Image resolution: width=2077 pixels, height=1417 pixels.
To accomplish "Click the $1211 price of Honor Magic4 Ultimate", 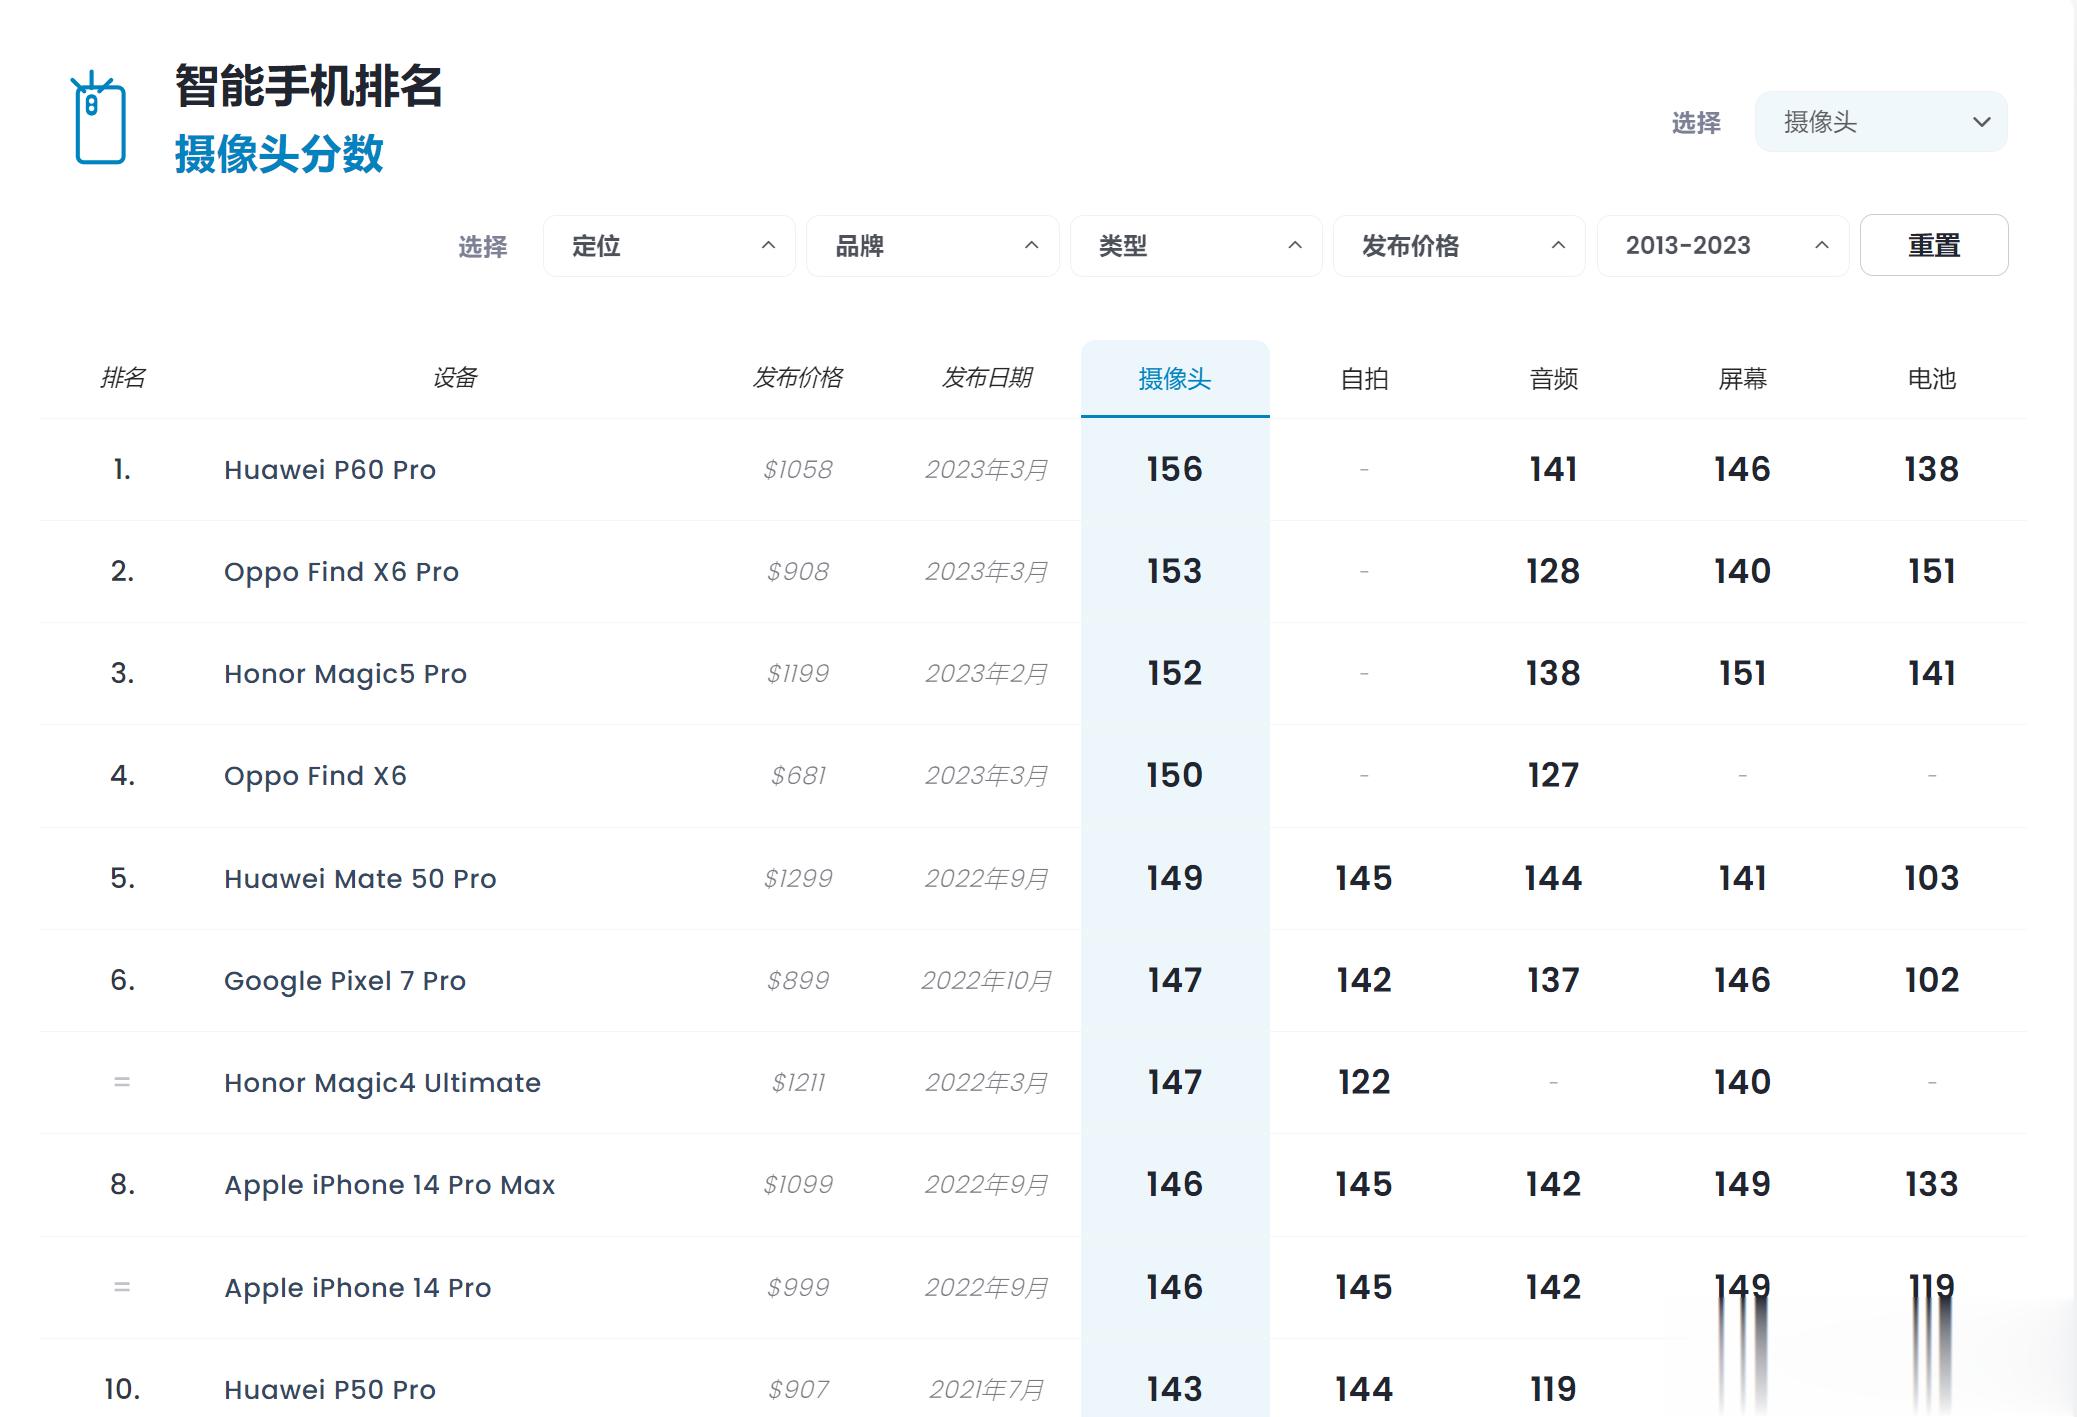I will [x=797, y=1083].
